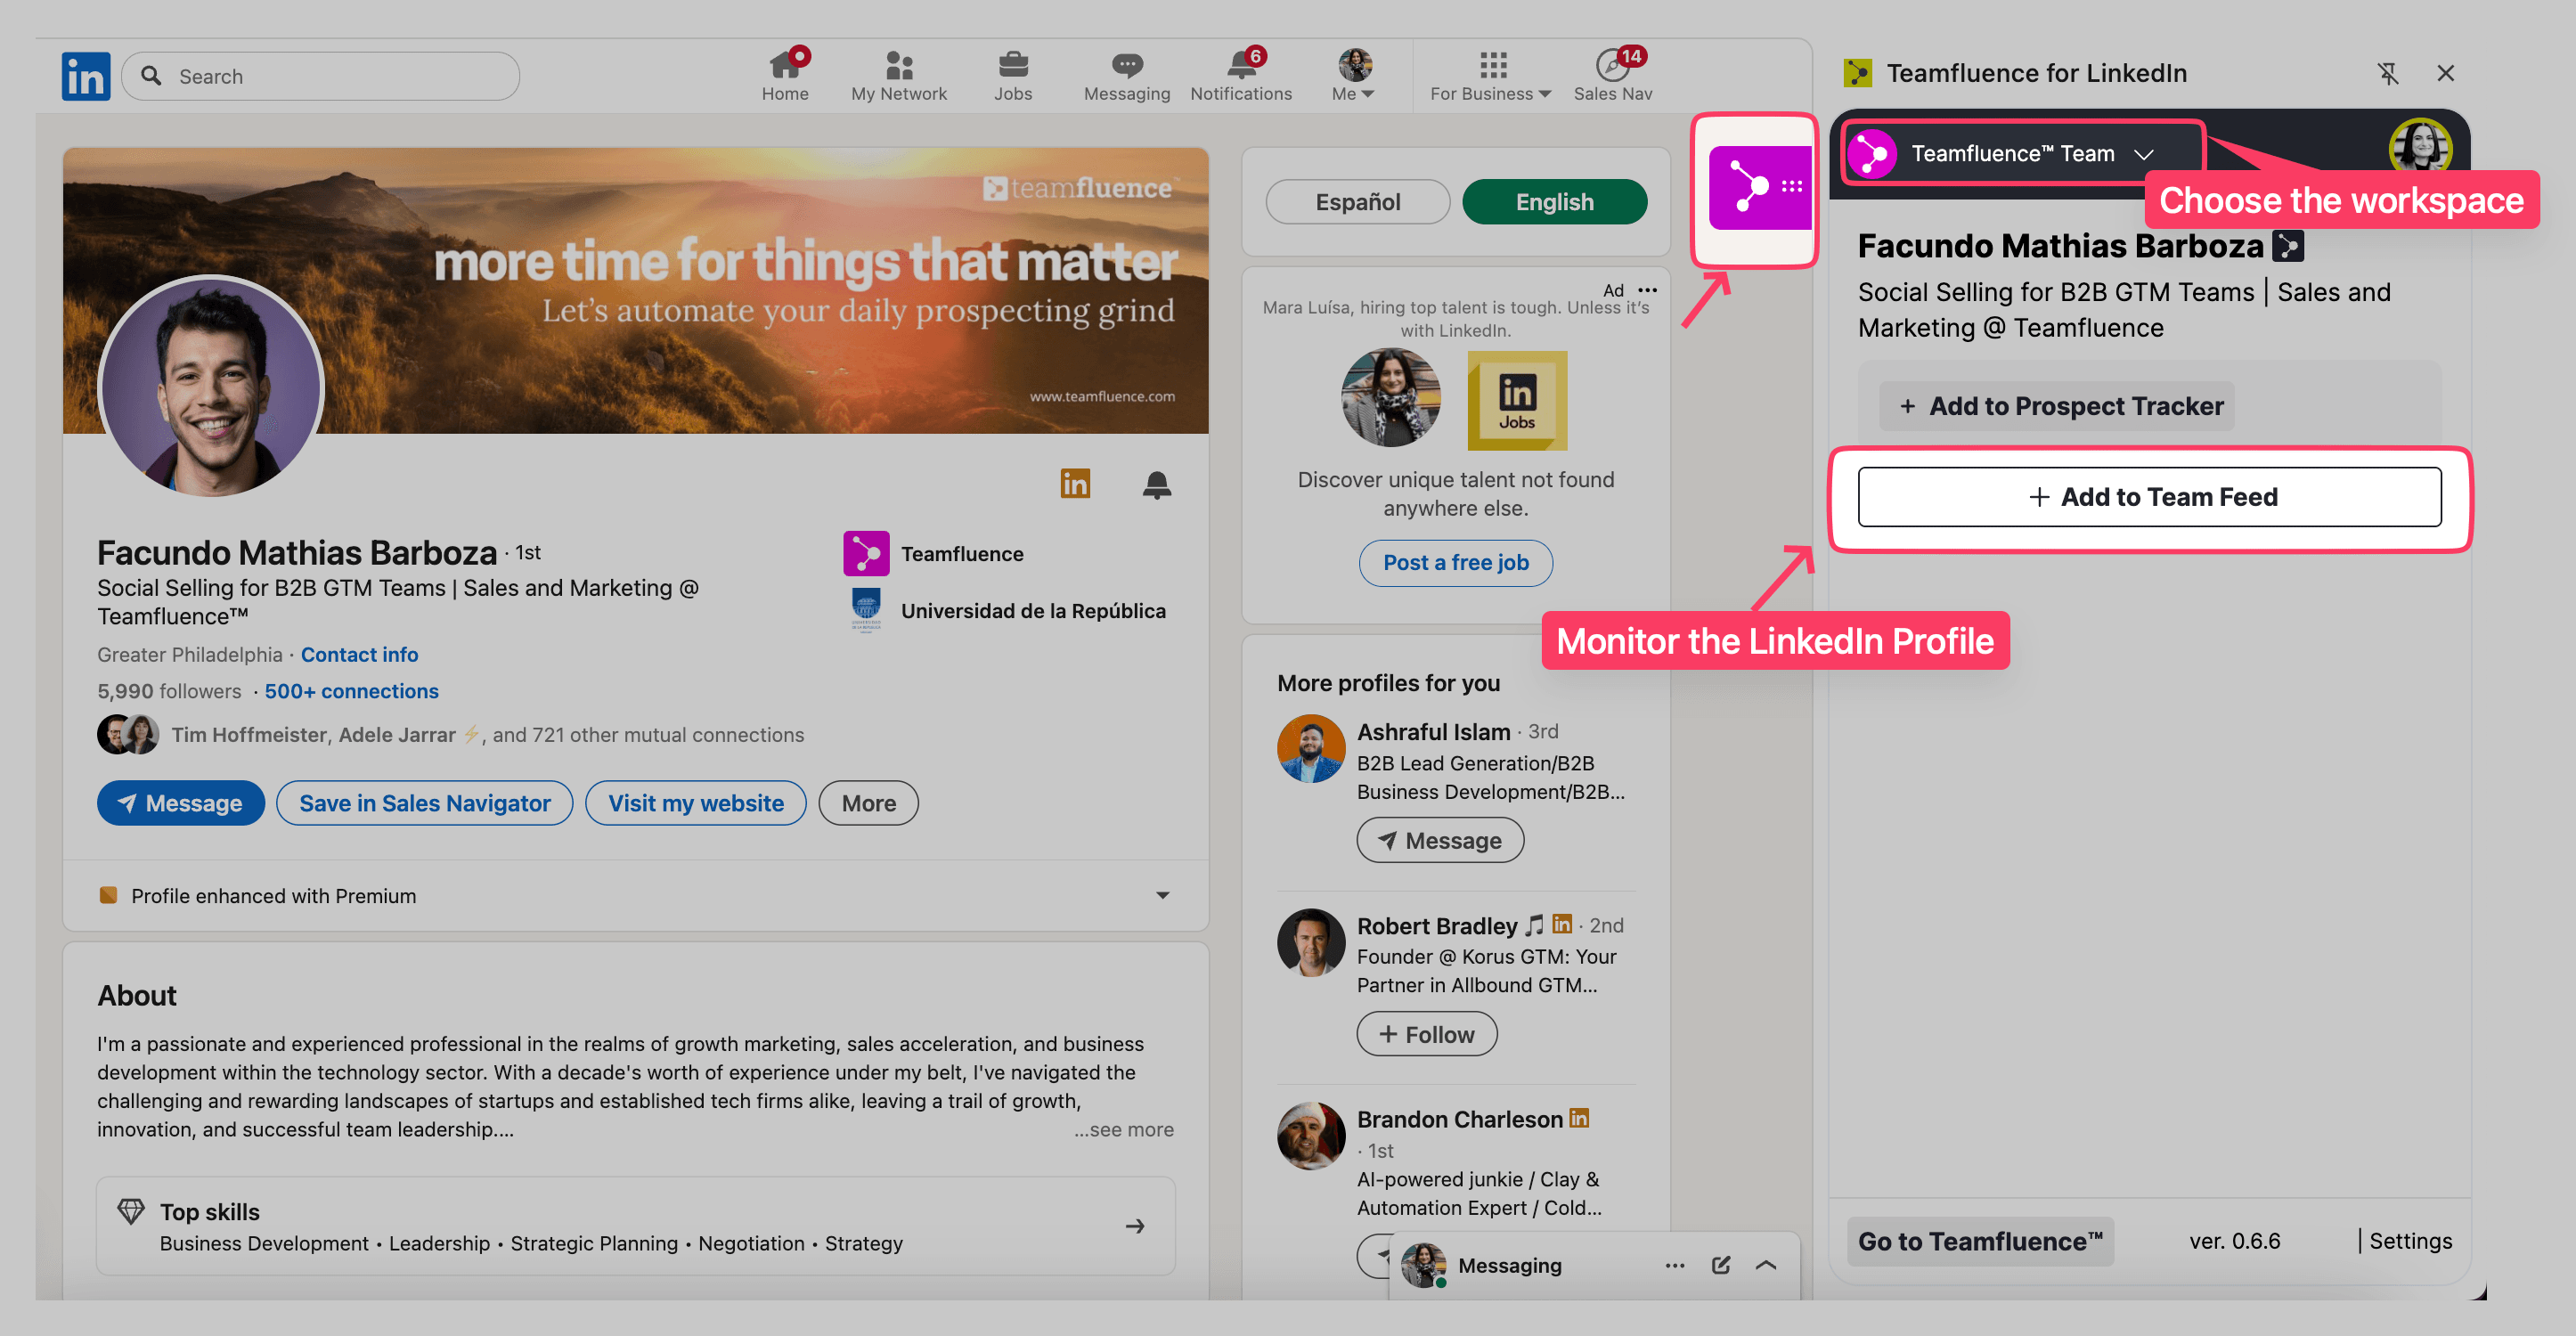
Task: Expand Profile enhanced with Premium section
Action: click(x=1162, y=895)
